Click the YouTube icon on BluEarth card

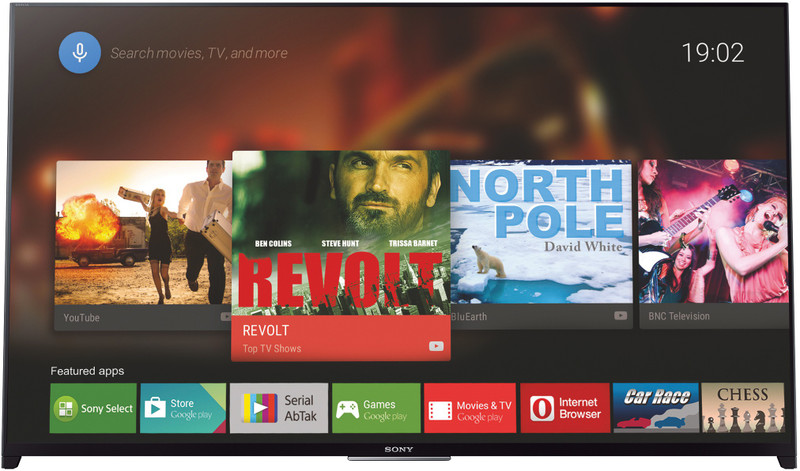point(620,316)
